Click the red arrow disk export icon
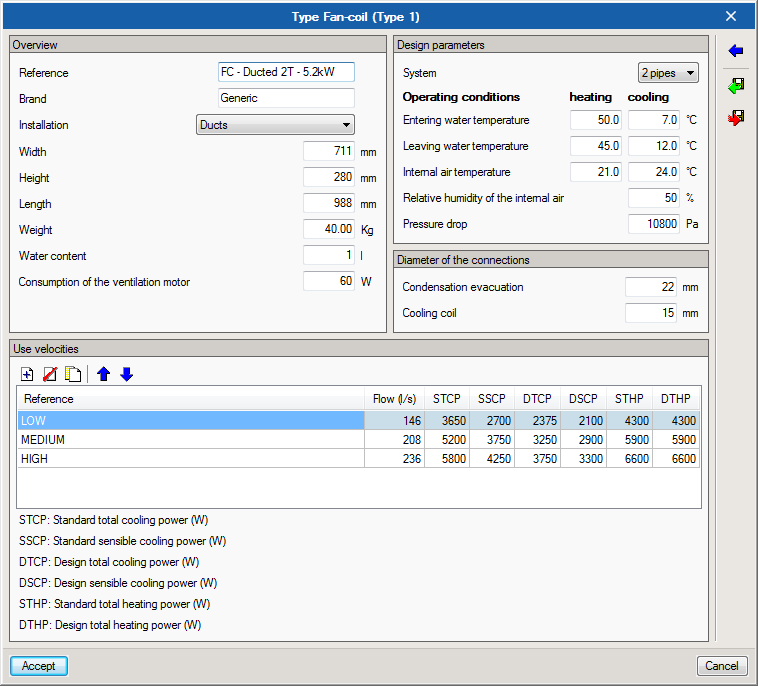Viewport: 758px width, 686px height. (736, 118)
